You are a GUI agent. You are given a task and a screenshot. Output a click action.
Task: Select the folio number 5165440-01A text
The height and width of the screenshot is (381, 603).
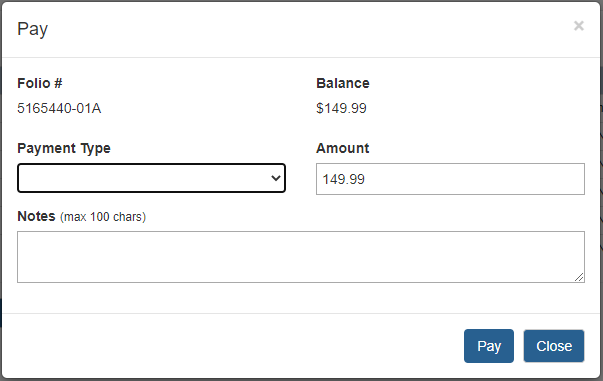[x=59, y=108]
